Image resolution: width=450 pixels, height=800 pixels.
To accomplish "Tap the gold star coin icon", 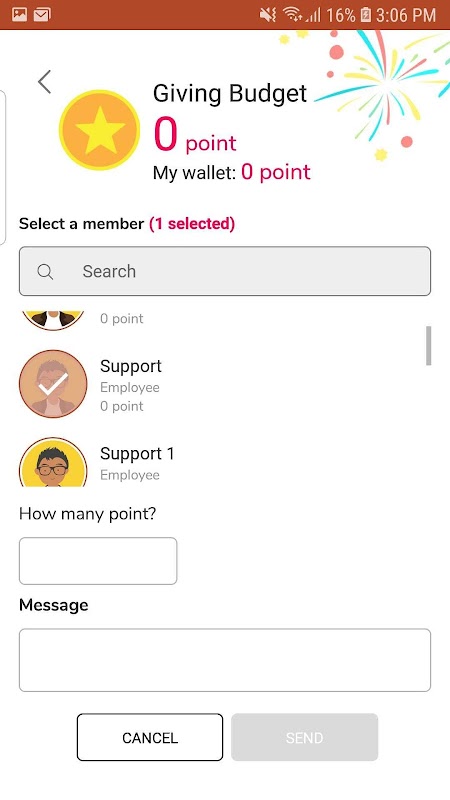I will point(99,130).
